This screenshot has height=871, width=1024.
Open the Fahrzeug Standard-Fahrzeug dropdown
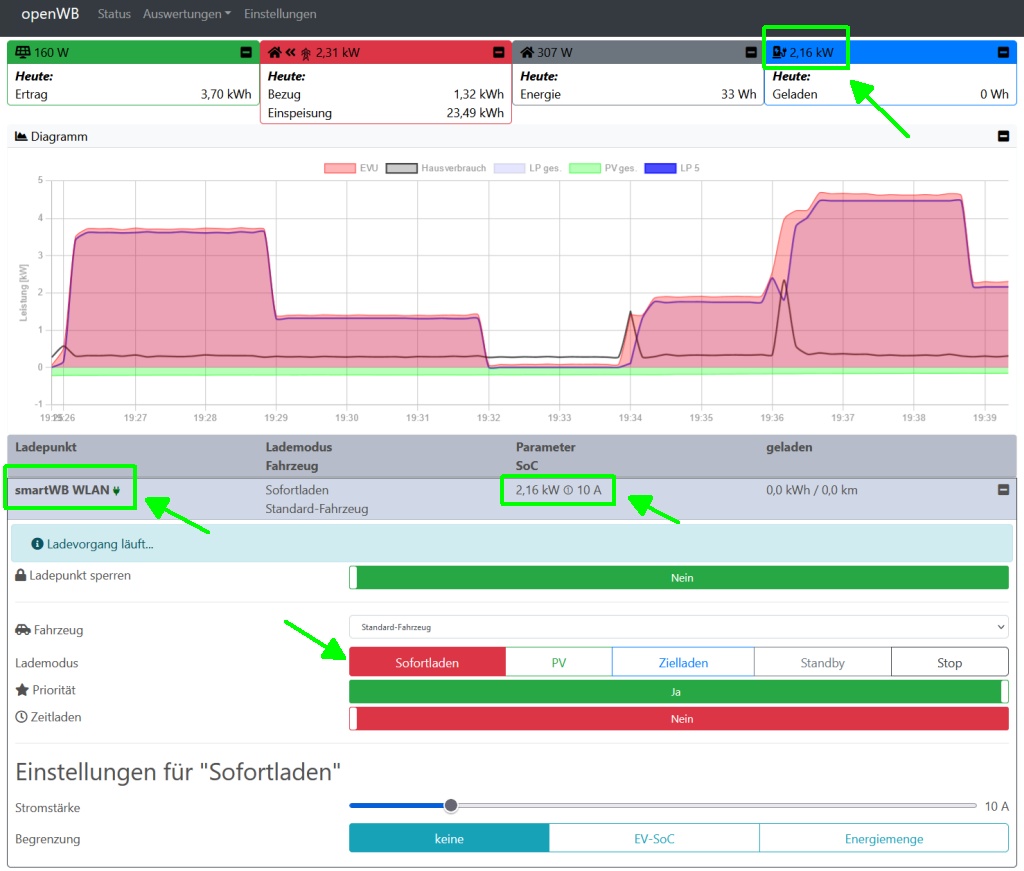click(678, 627)
